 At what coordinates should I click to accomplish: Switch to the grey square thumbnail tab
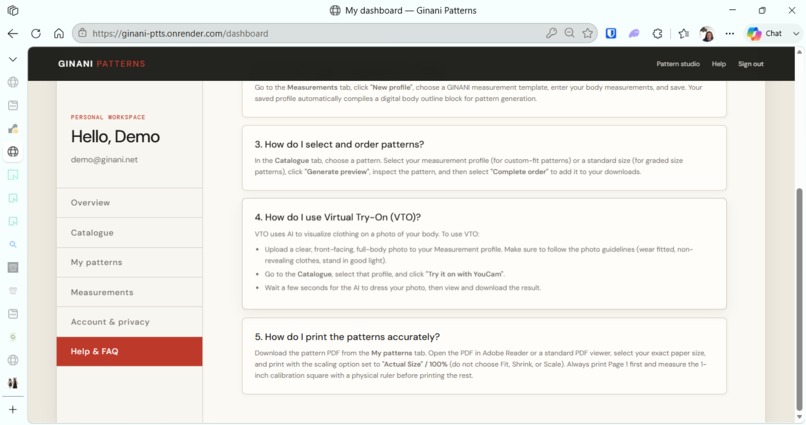pyautogui.click(x=13, y=267)
